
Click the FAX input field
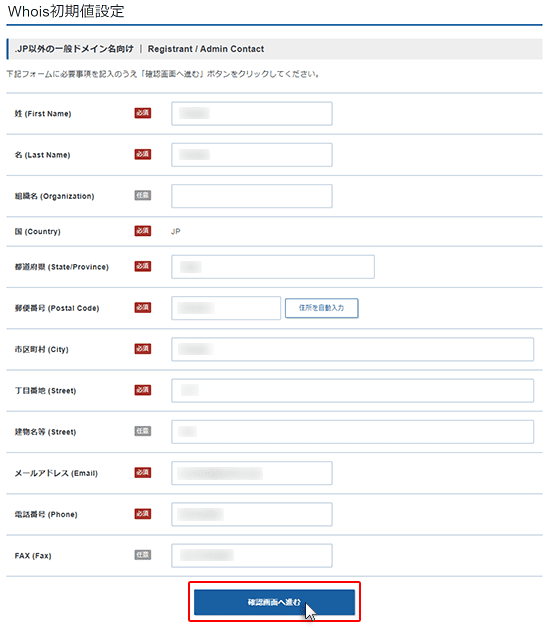coord(252,556)
